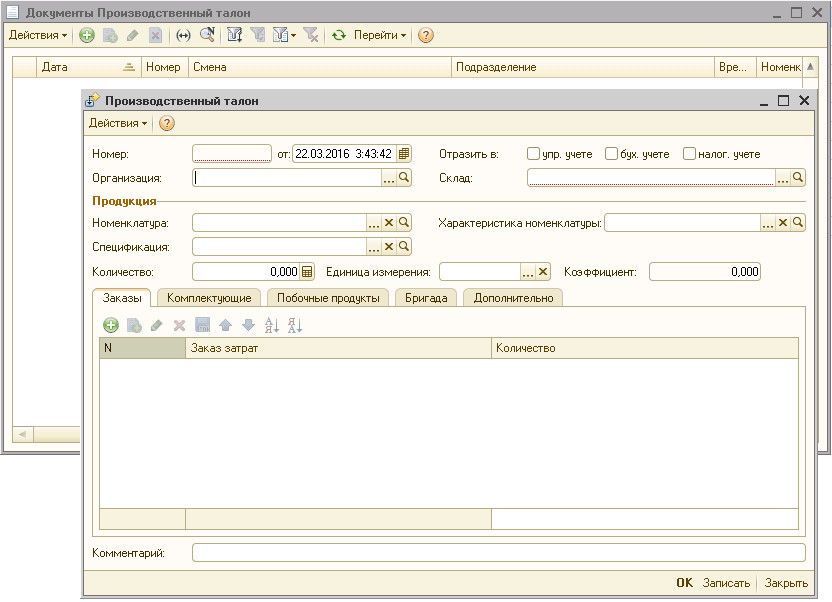The width and height of the screenshot is (832, 602).
Task: Click the OK button
Action: tap(684, 583)
